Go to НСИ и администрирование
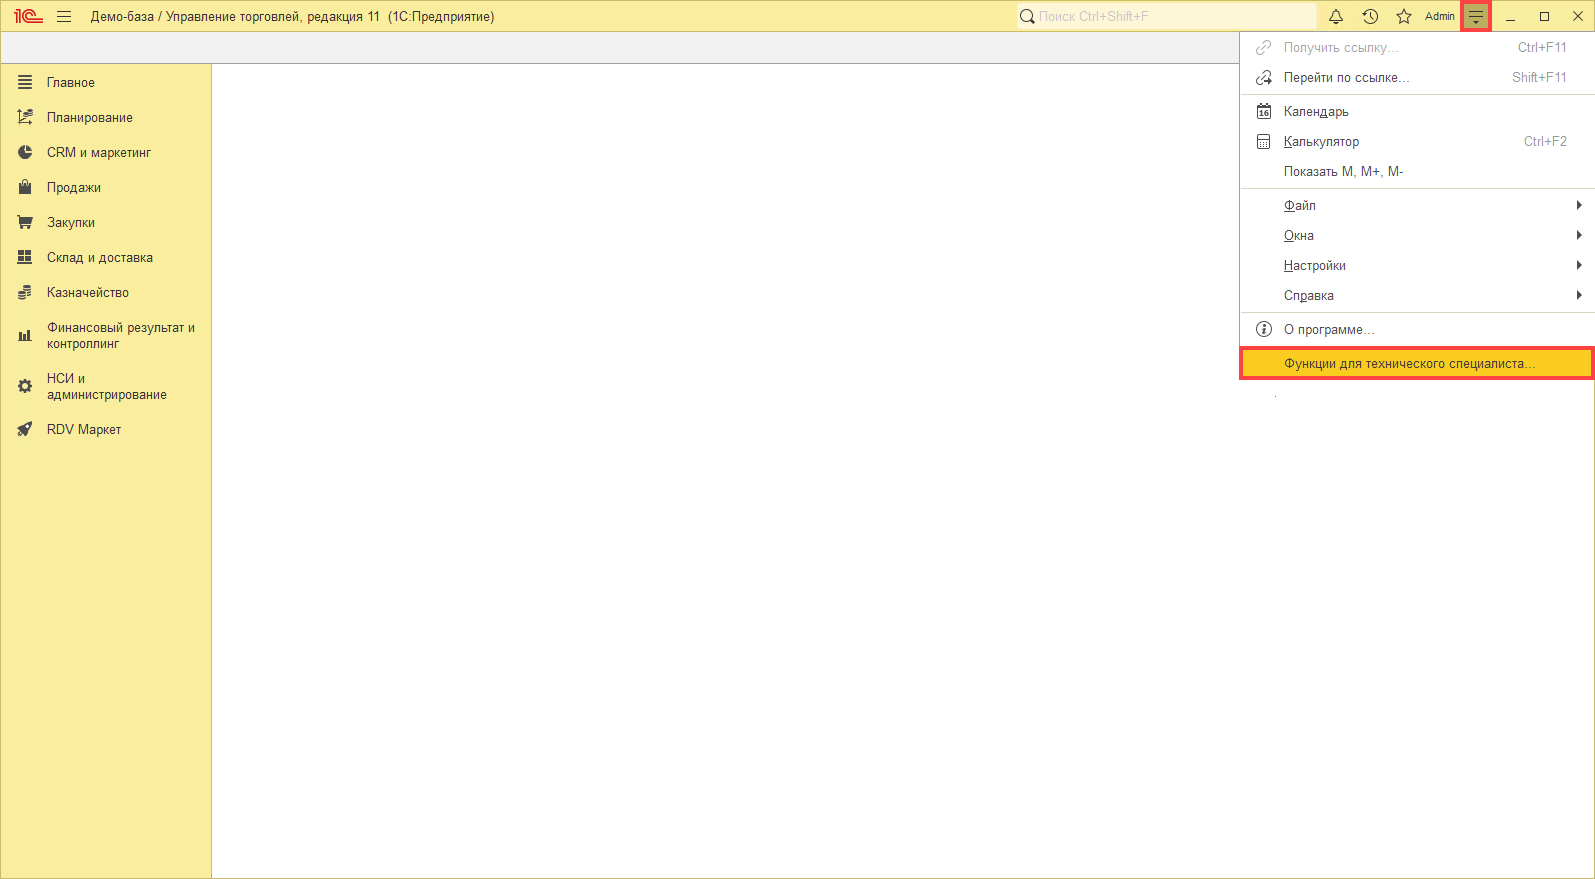 point(106,386)
